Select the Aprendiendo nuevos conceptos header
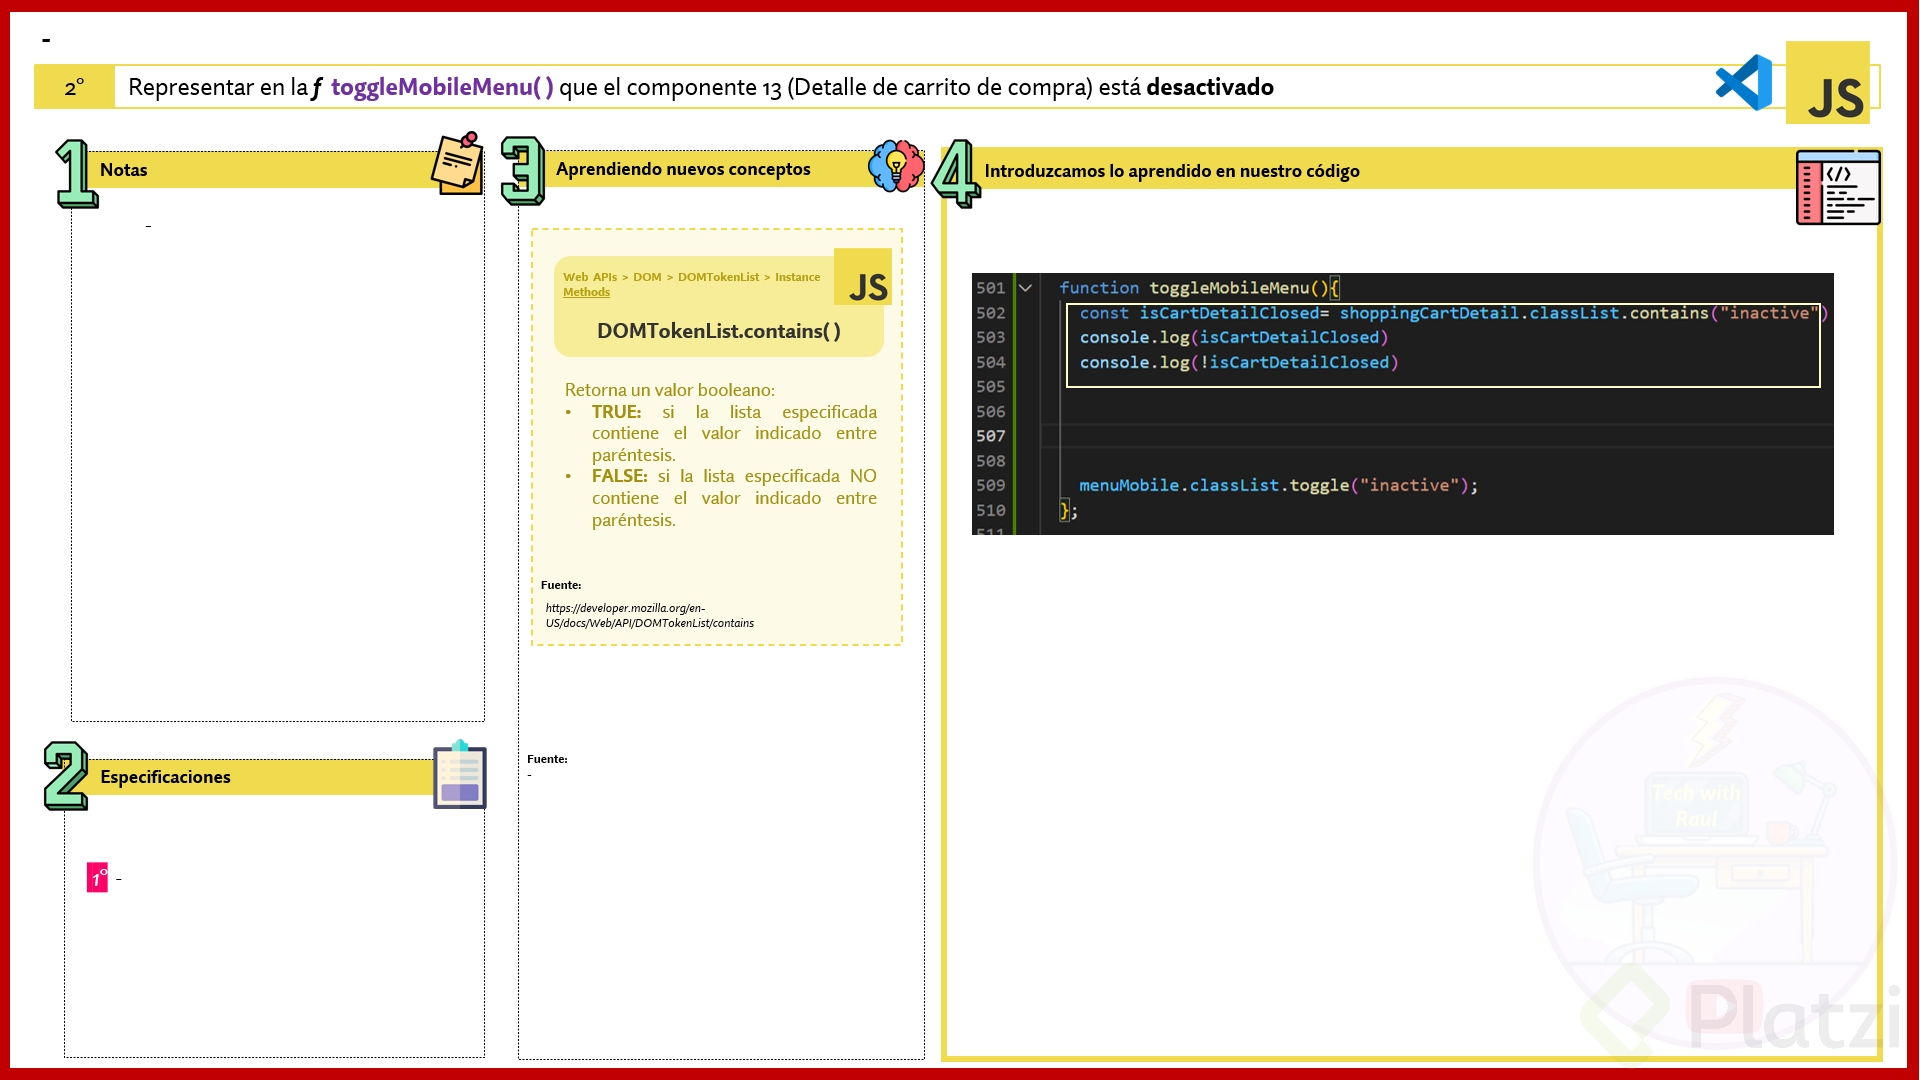Screen dimensions: 1920x1080 (x=683, y=169)
